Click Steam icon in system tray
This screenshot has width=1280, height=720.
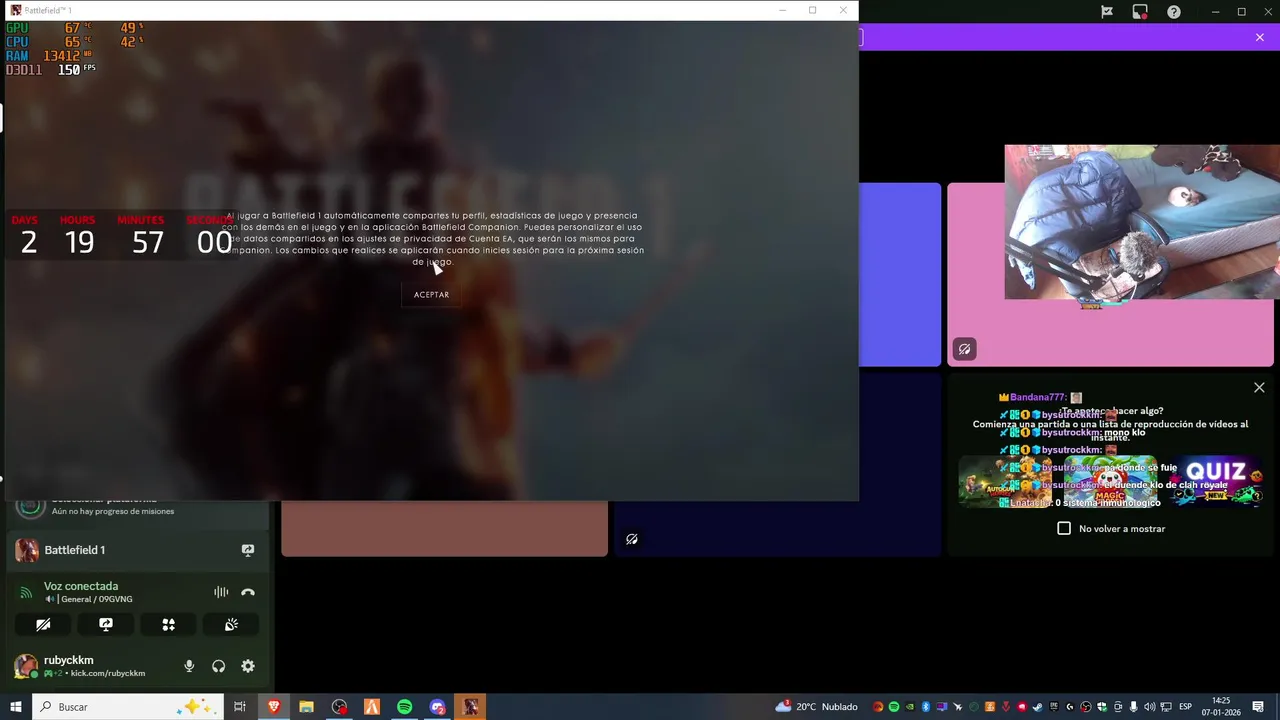[1037, 707]
